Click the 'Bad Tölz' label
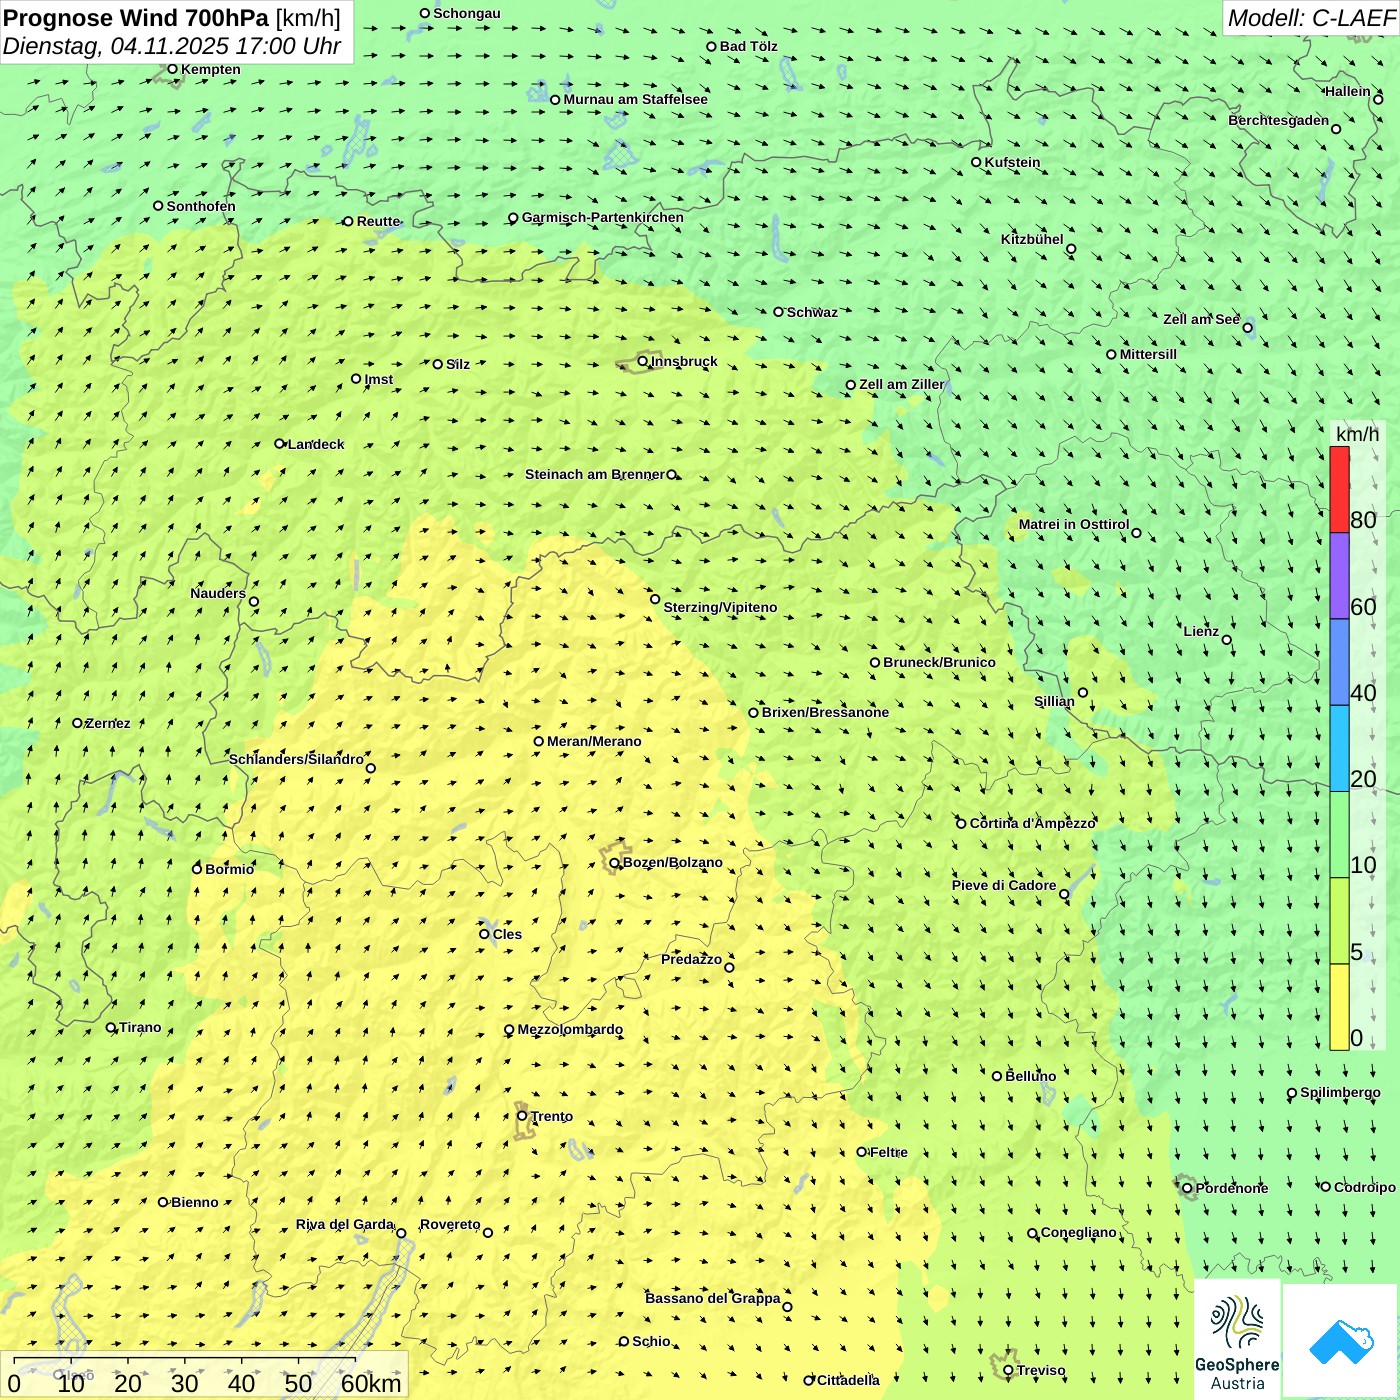The width and height of the screenshot is (1400, 1400). click(748, 46)
